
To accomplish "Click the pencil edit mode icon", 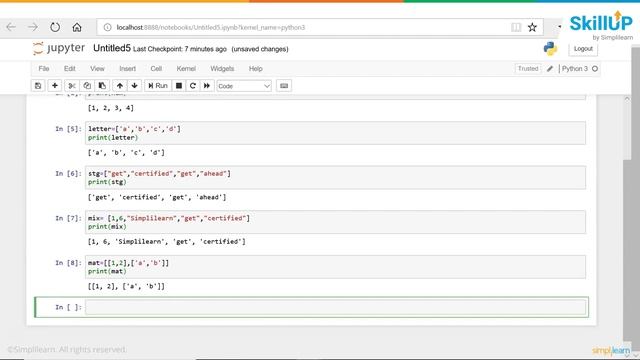I will click(550, 69).
